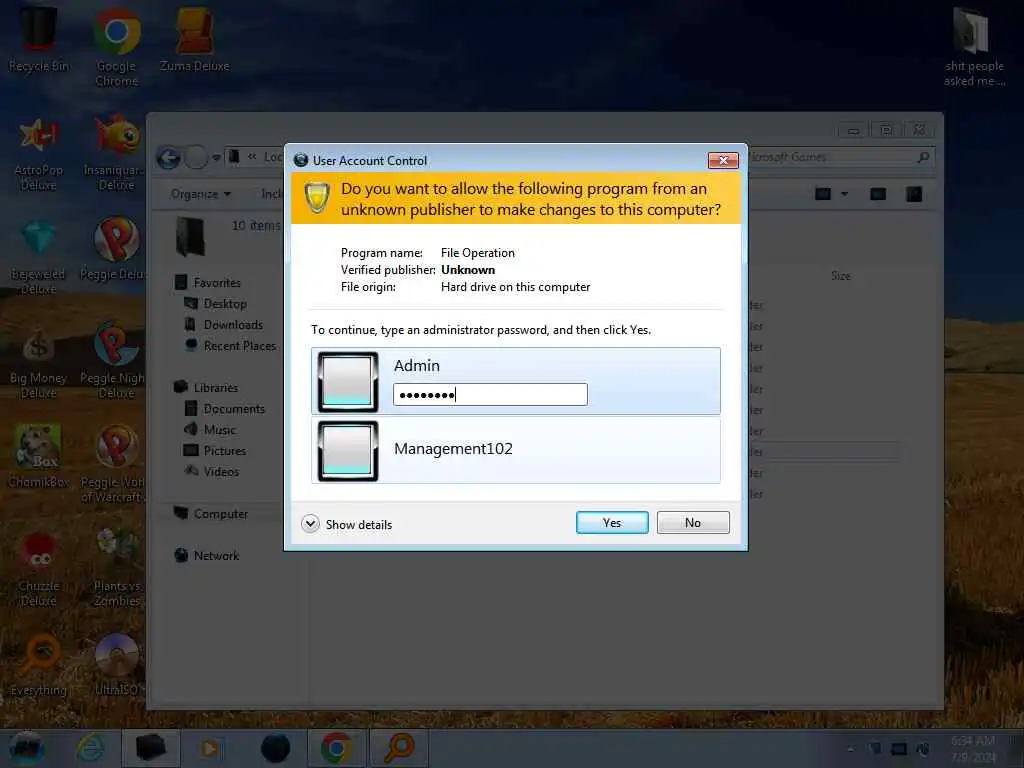Expand Show details chevron

click(310, 524)
